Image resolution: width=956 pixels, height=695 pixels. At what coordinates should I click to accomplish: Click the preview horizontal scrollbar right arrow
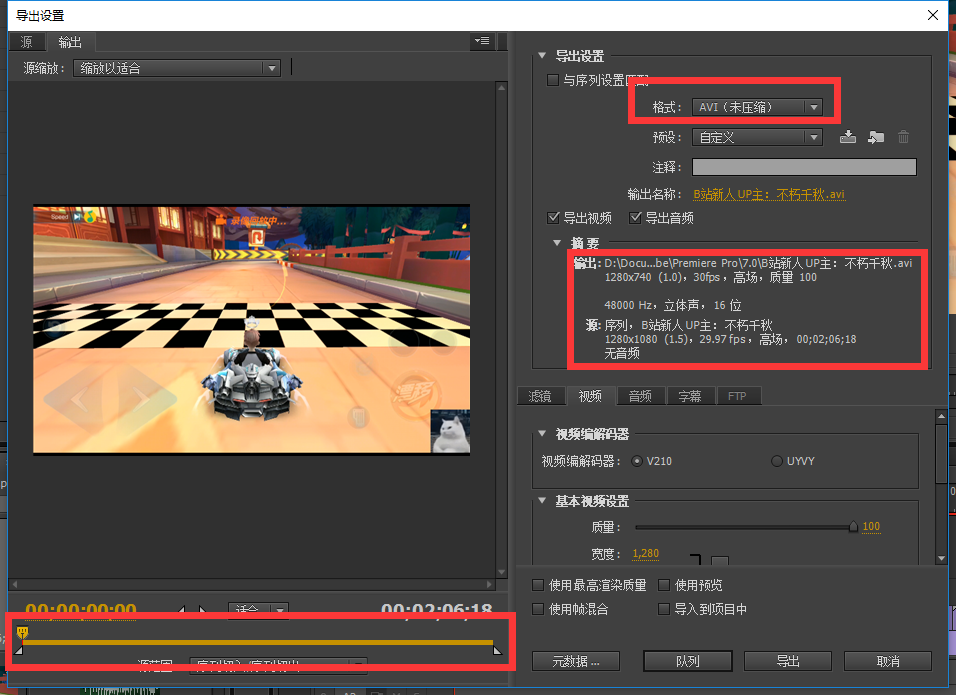point(489,584)
